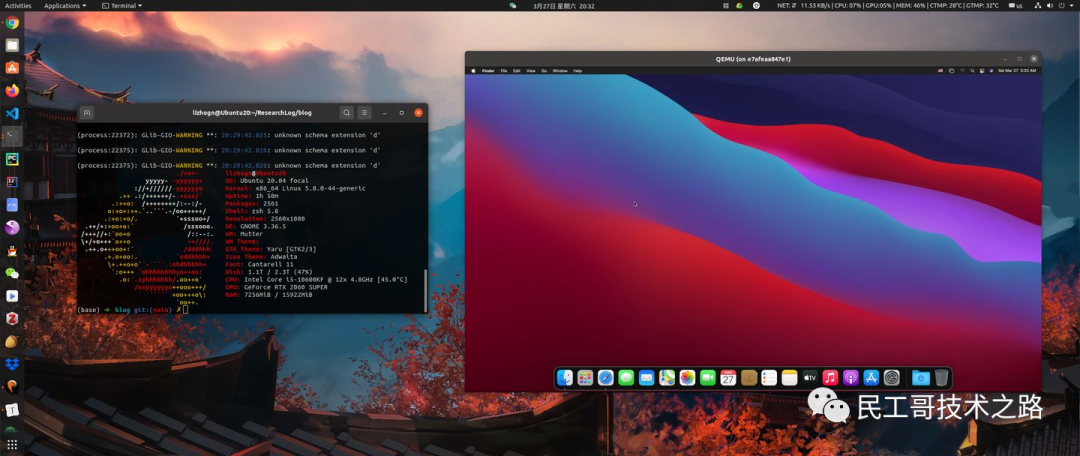1080x456 pixels.
Task: Open Visual Studio Code from the dock
Action: click(x=12, y=114)
